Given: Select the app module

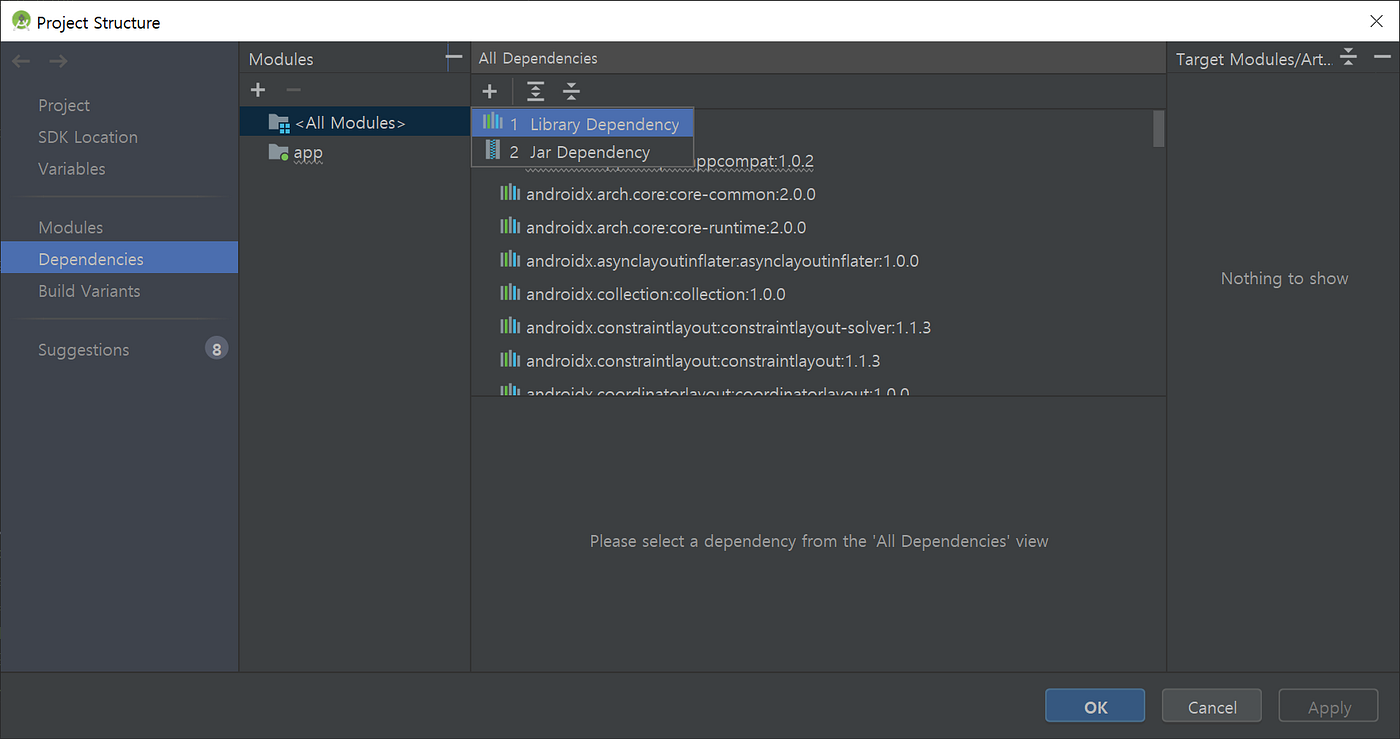Looking at the screenshot, I should tap(308, 153).
